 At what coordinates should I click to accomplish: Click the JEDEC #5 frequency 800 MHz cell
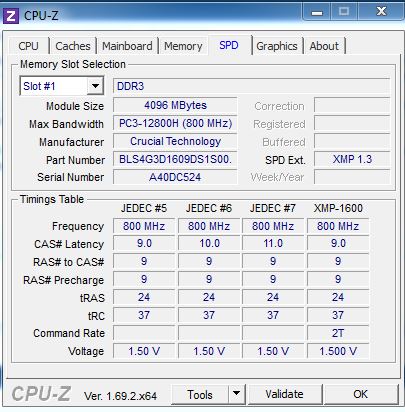144,226
